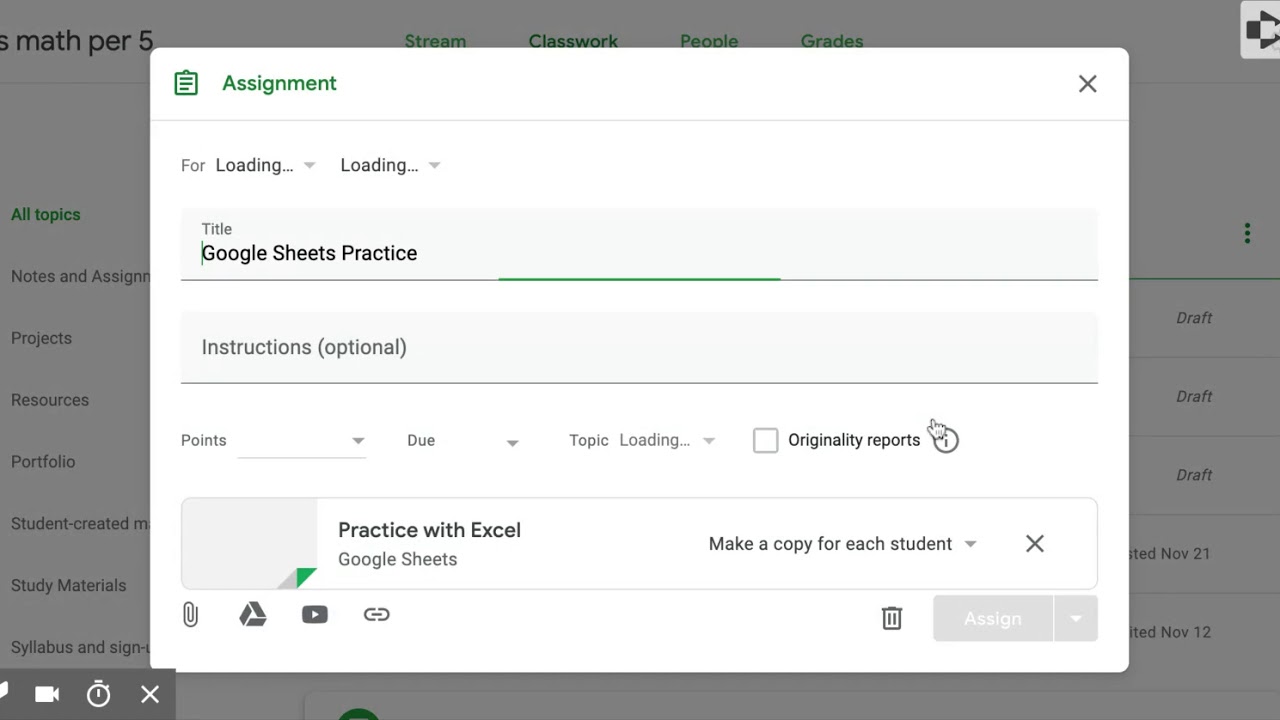Click the Instructions (optional) field

pyautogui.click(x=639, y=348)
